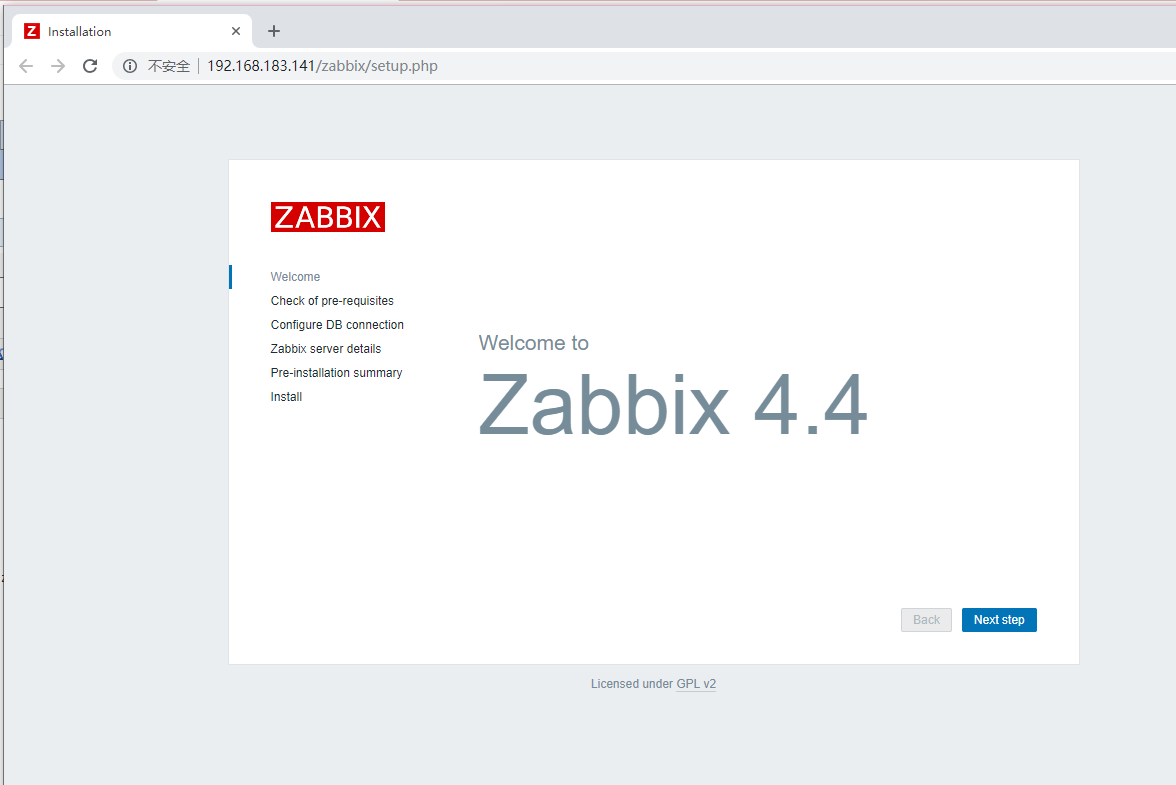Click the red ZABBIX logo
This screenshot has width=1176, height=785.
(x=328, y=217)
